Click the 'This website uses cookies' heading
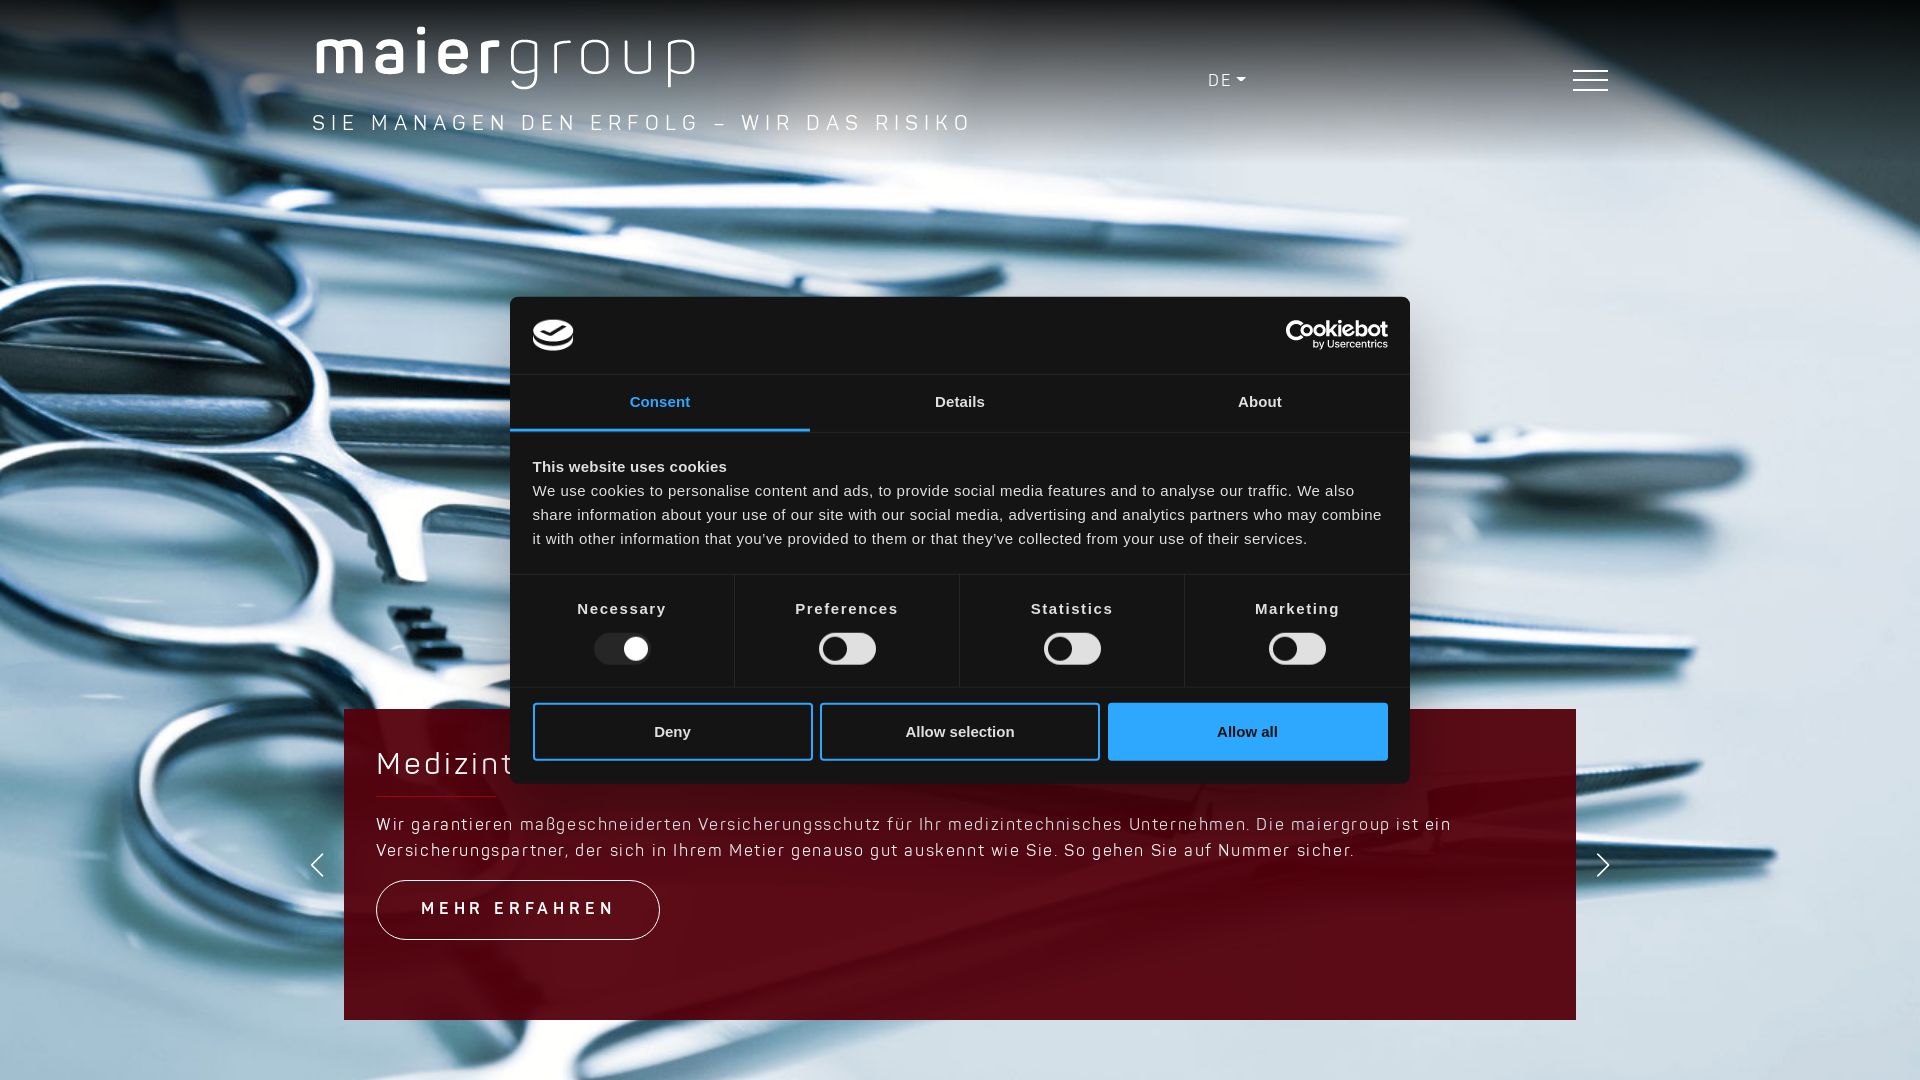This screenshot has width=1920, height=1080. tap(630, 467)
